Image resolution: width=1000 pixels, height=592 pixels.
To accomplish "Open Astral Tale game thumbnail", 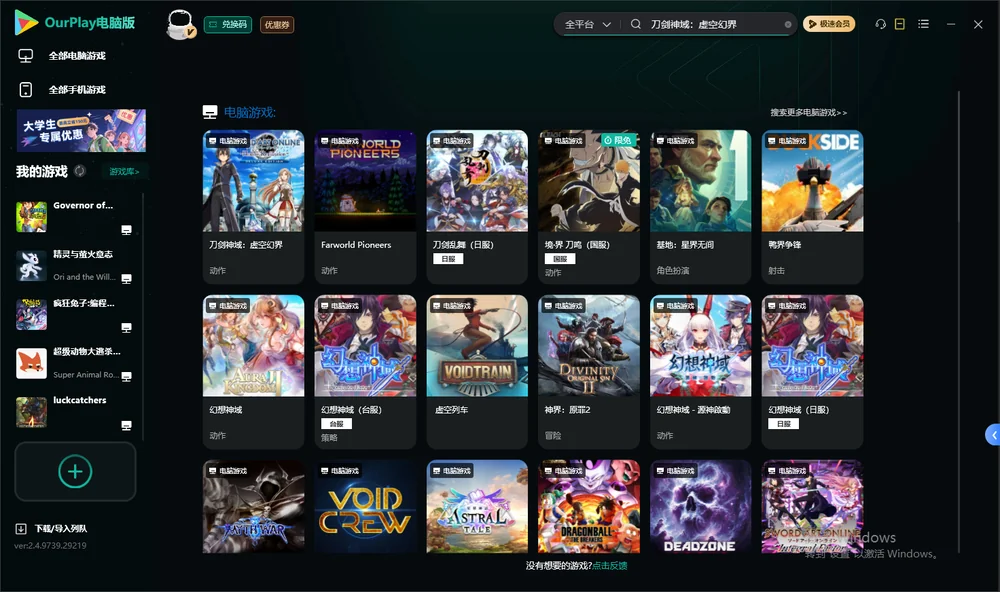I will (x=477, y=507).
